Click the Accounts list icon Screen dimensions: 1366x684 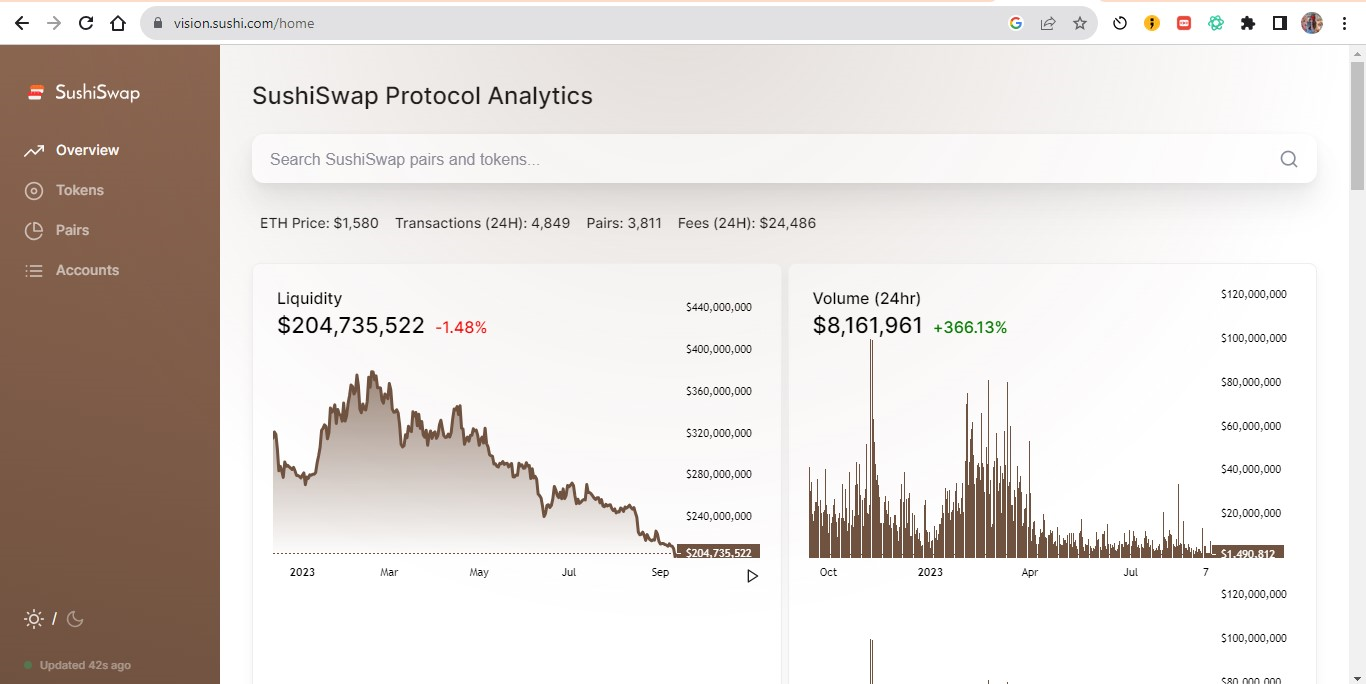click(x=34, y=271)
